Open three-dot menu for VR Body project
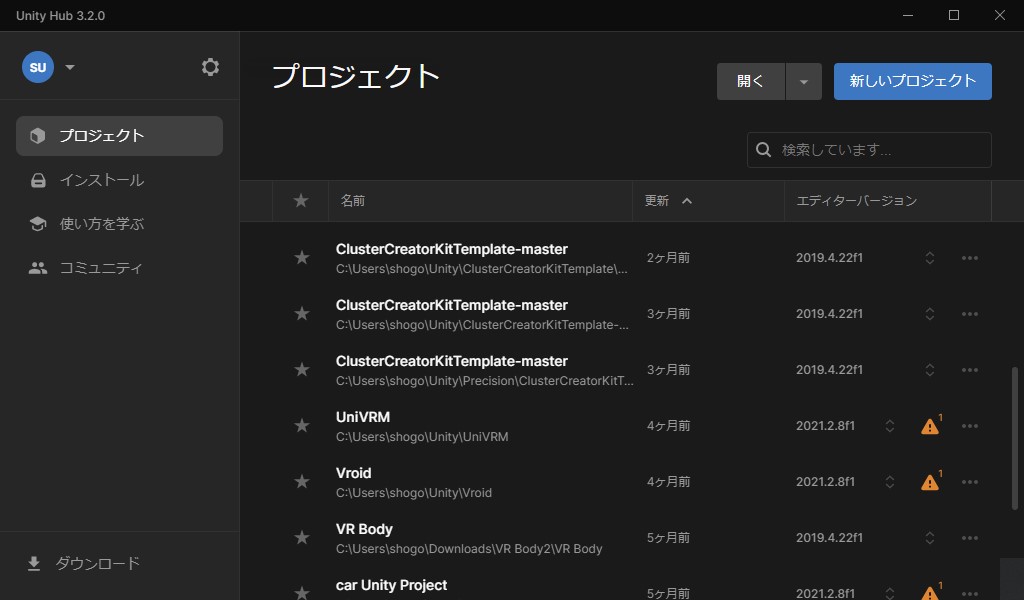1024x600 pixels. [969, 538]
